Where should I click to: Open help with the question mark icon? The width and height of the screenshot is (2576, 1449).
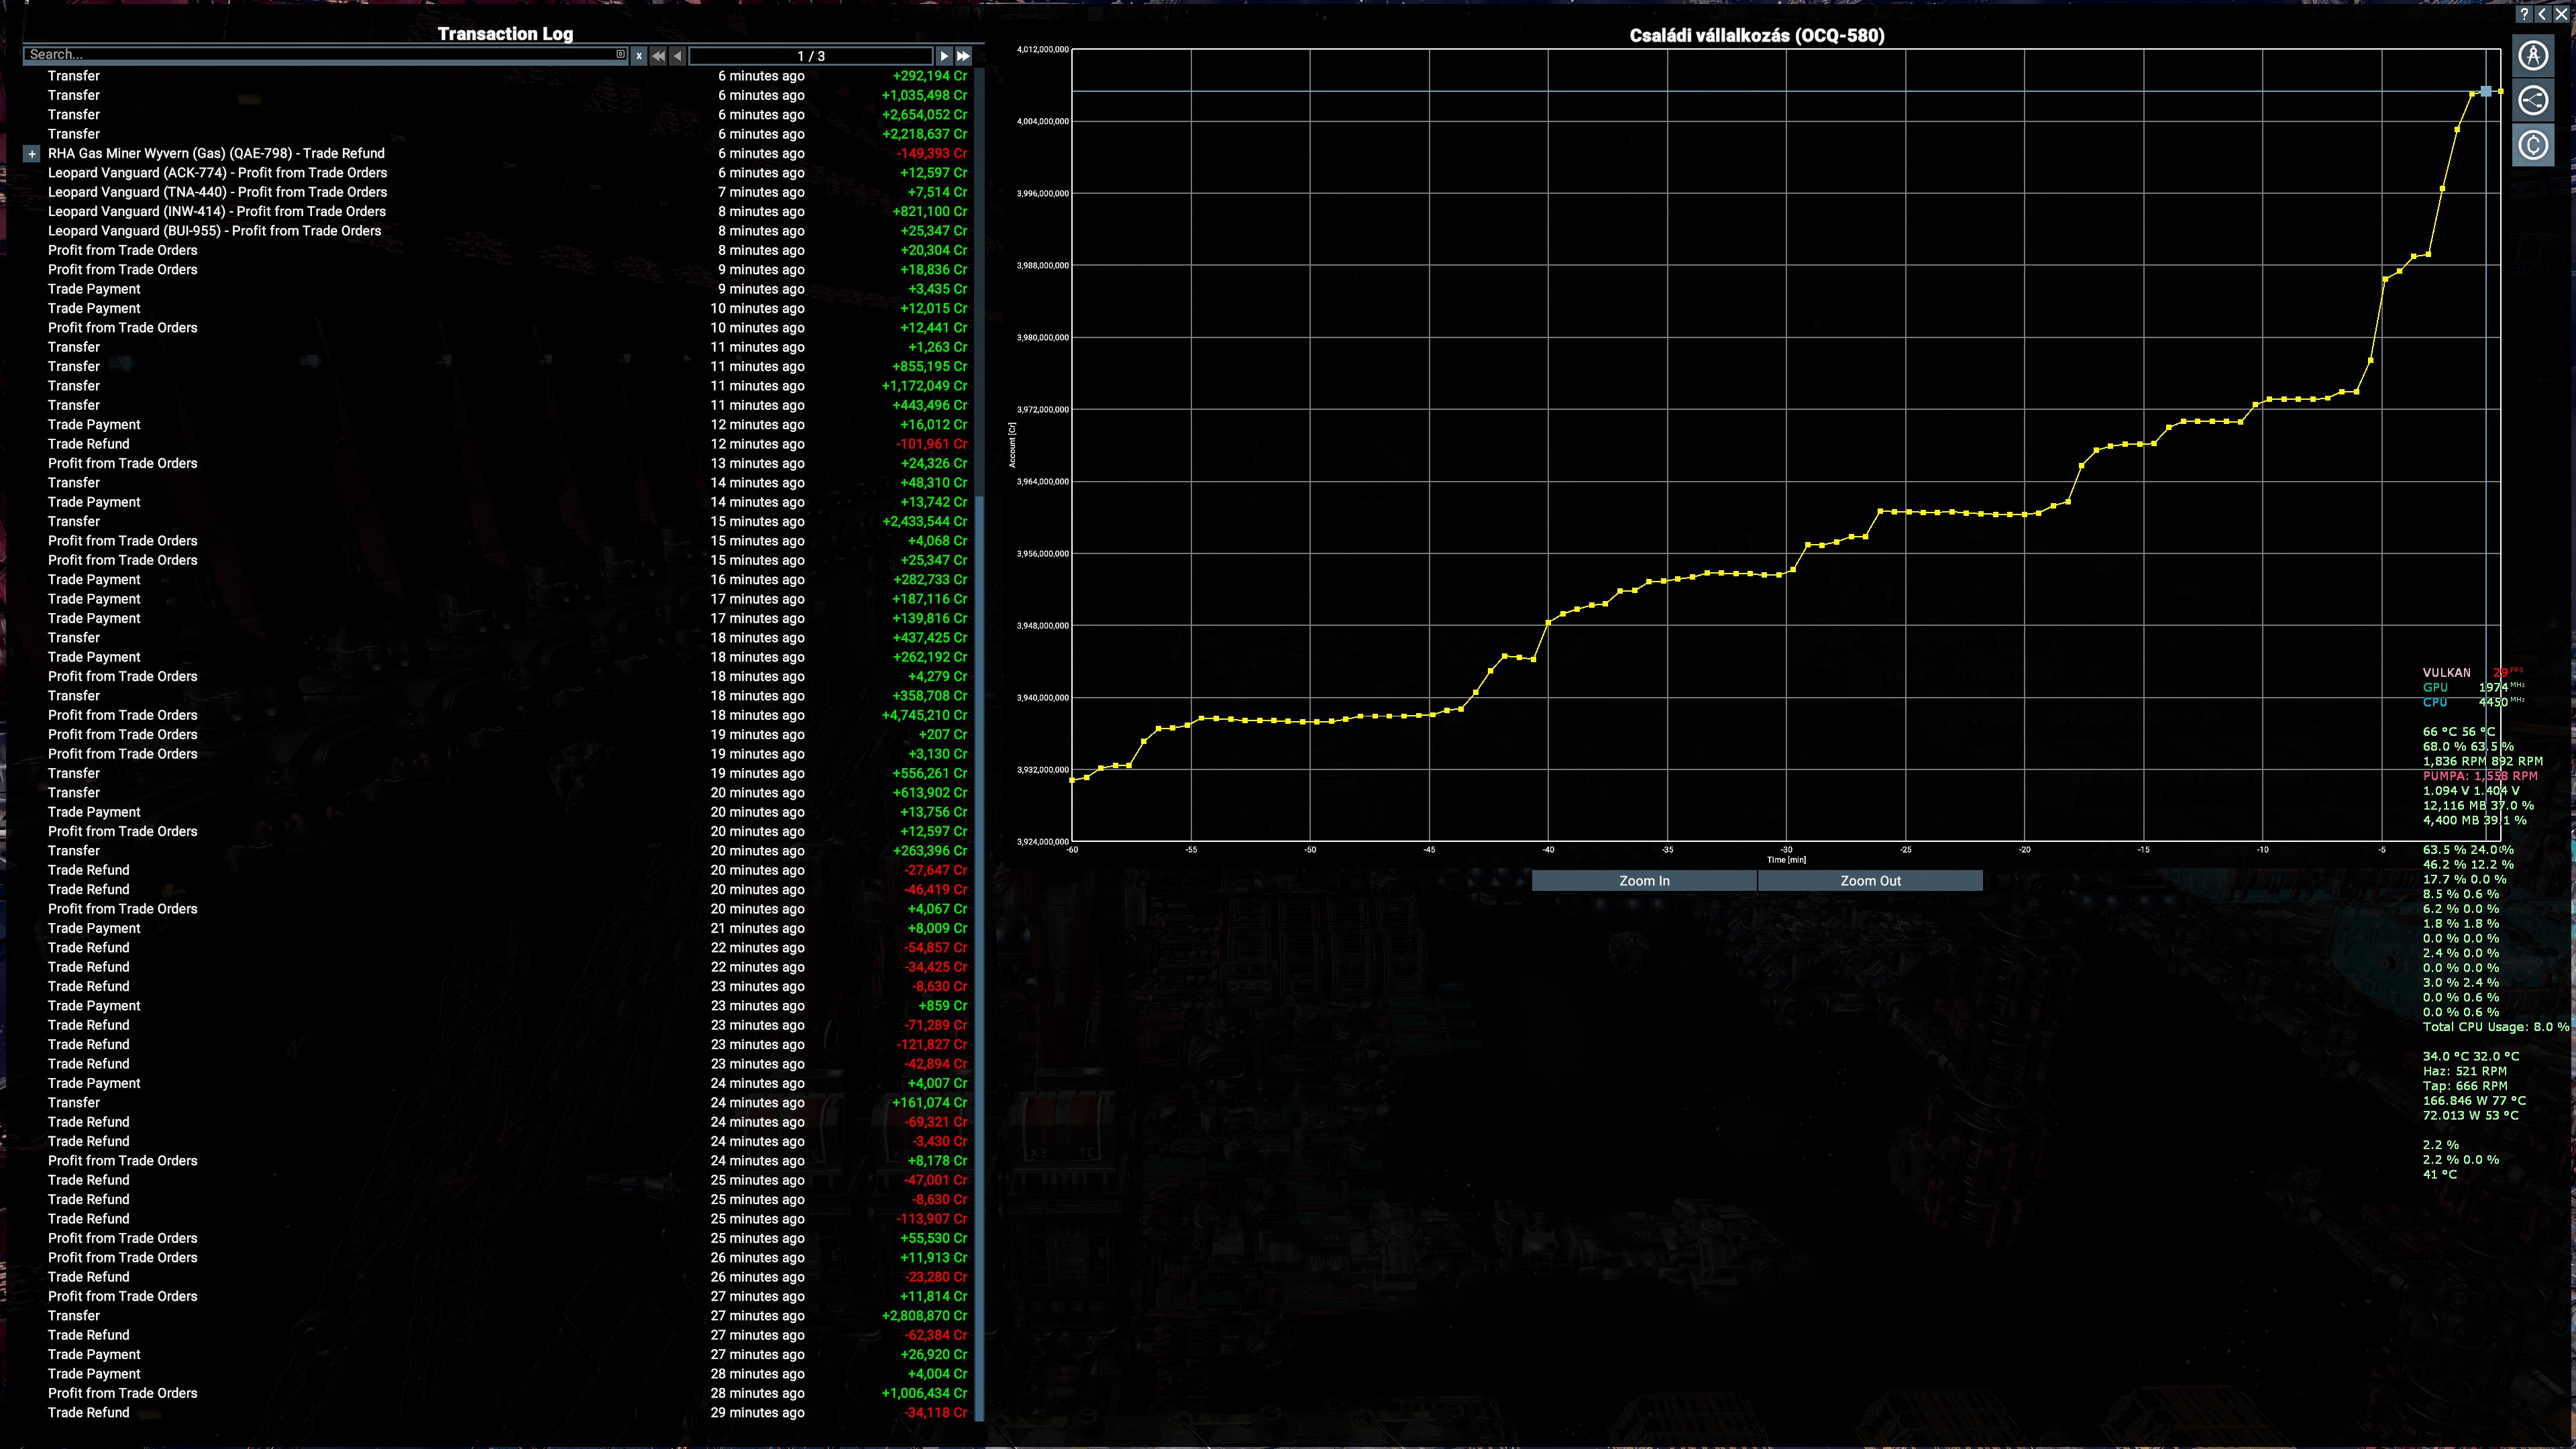pos(2525,14)
